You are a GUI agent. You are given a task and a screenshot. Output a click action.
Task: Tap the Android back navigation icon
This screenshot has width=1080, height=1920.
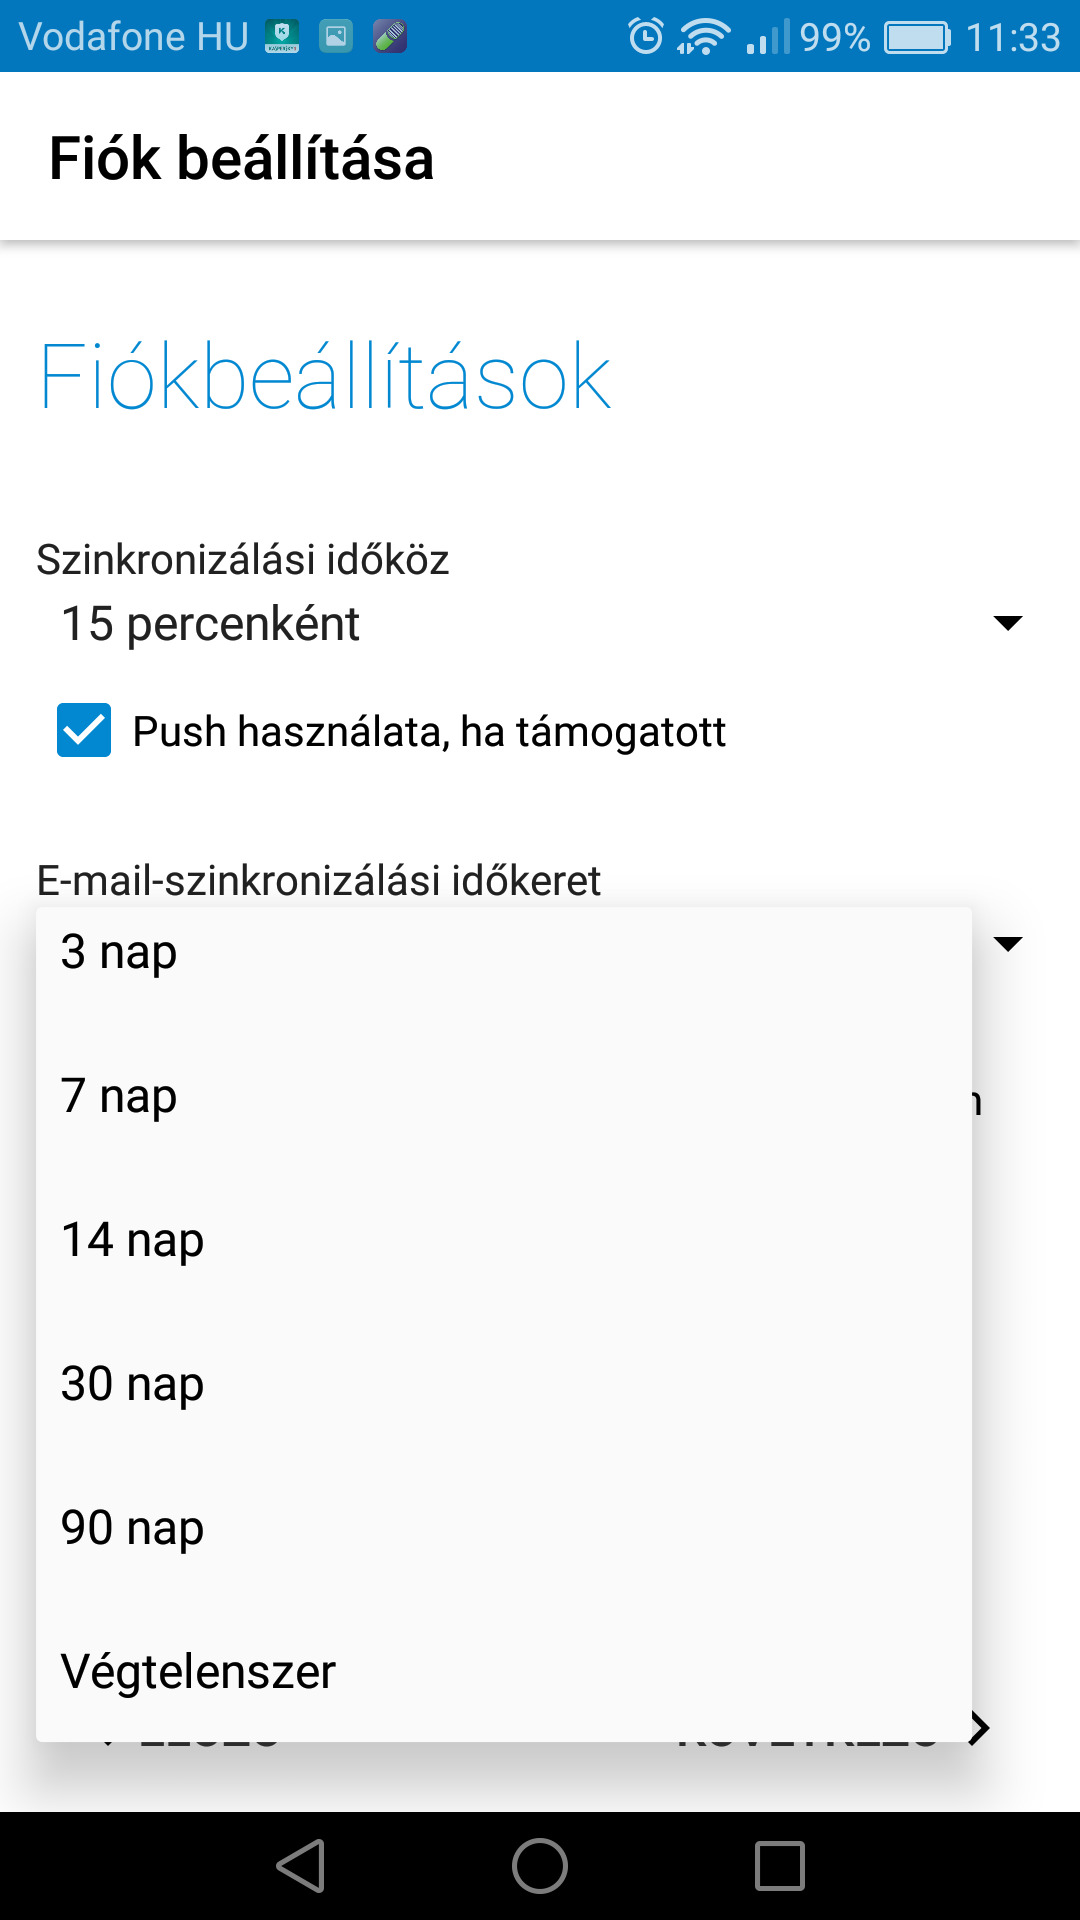point(301,1866)
